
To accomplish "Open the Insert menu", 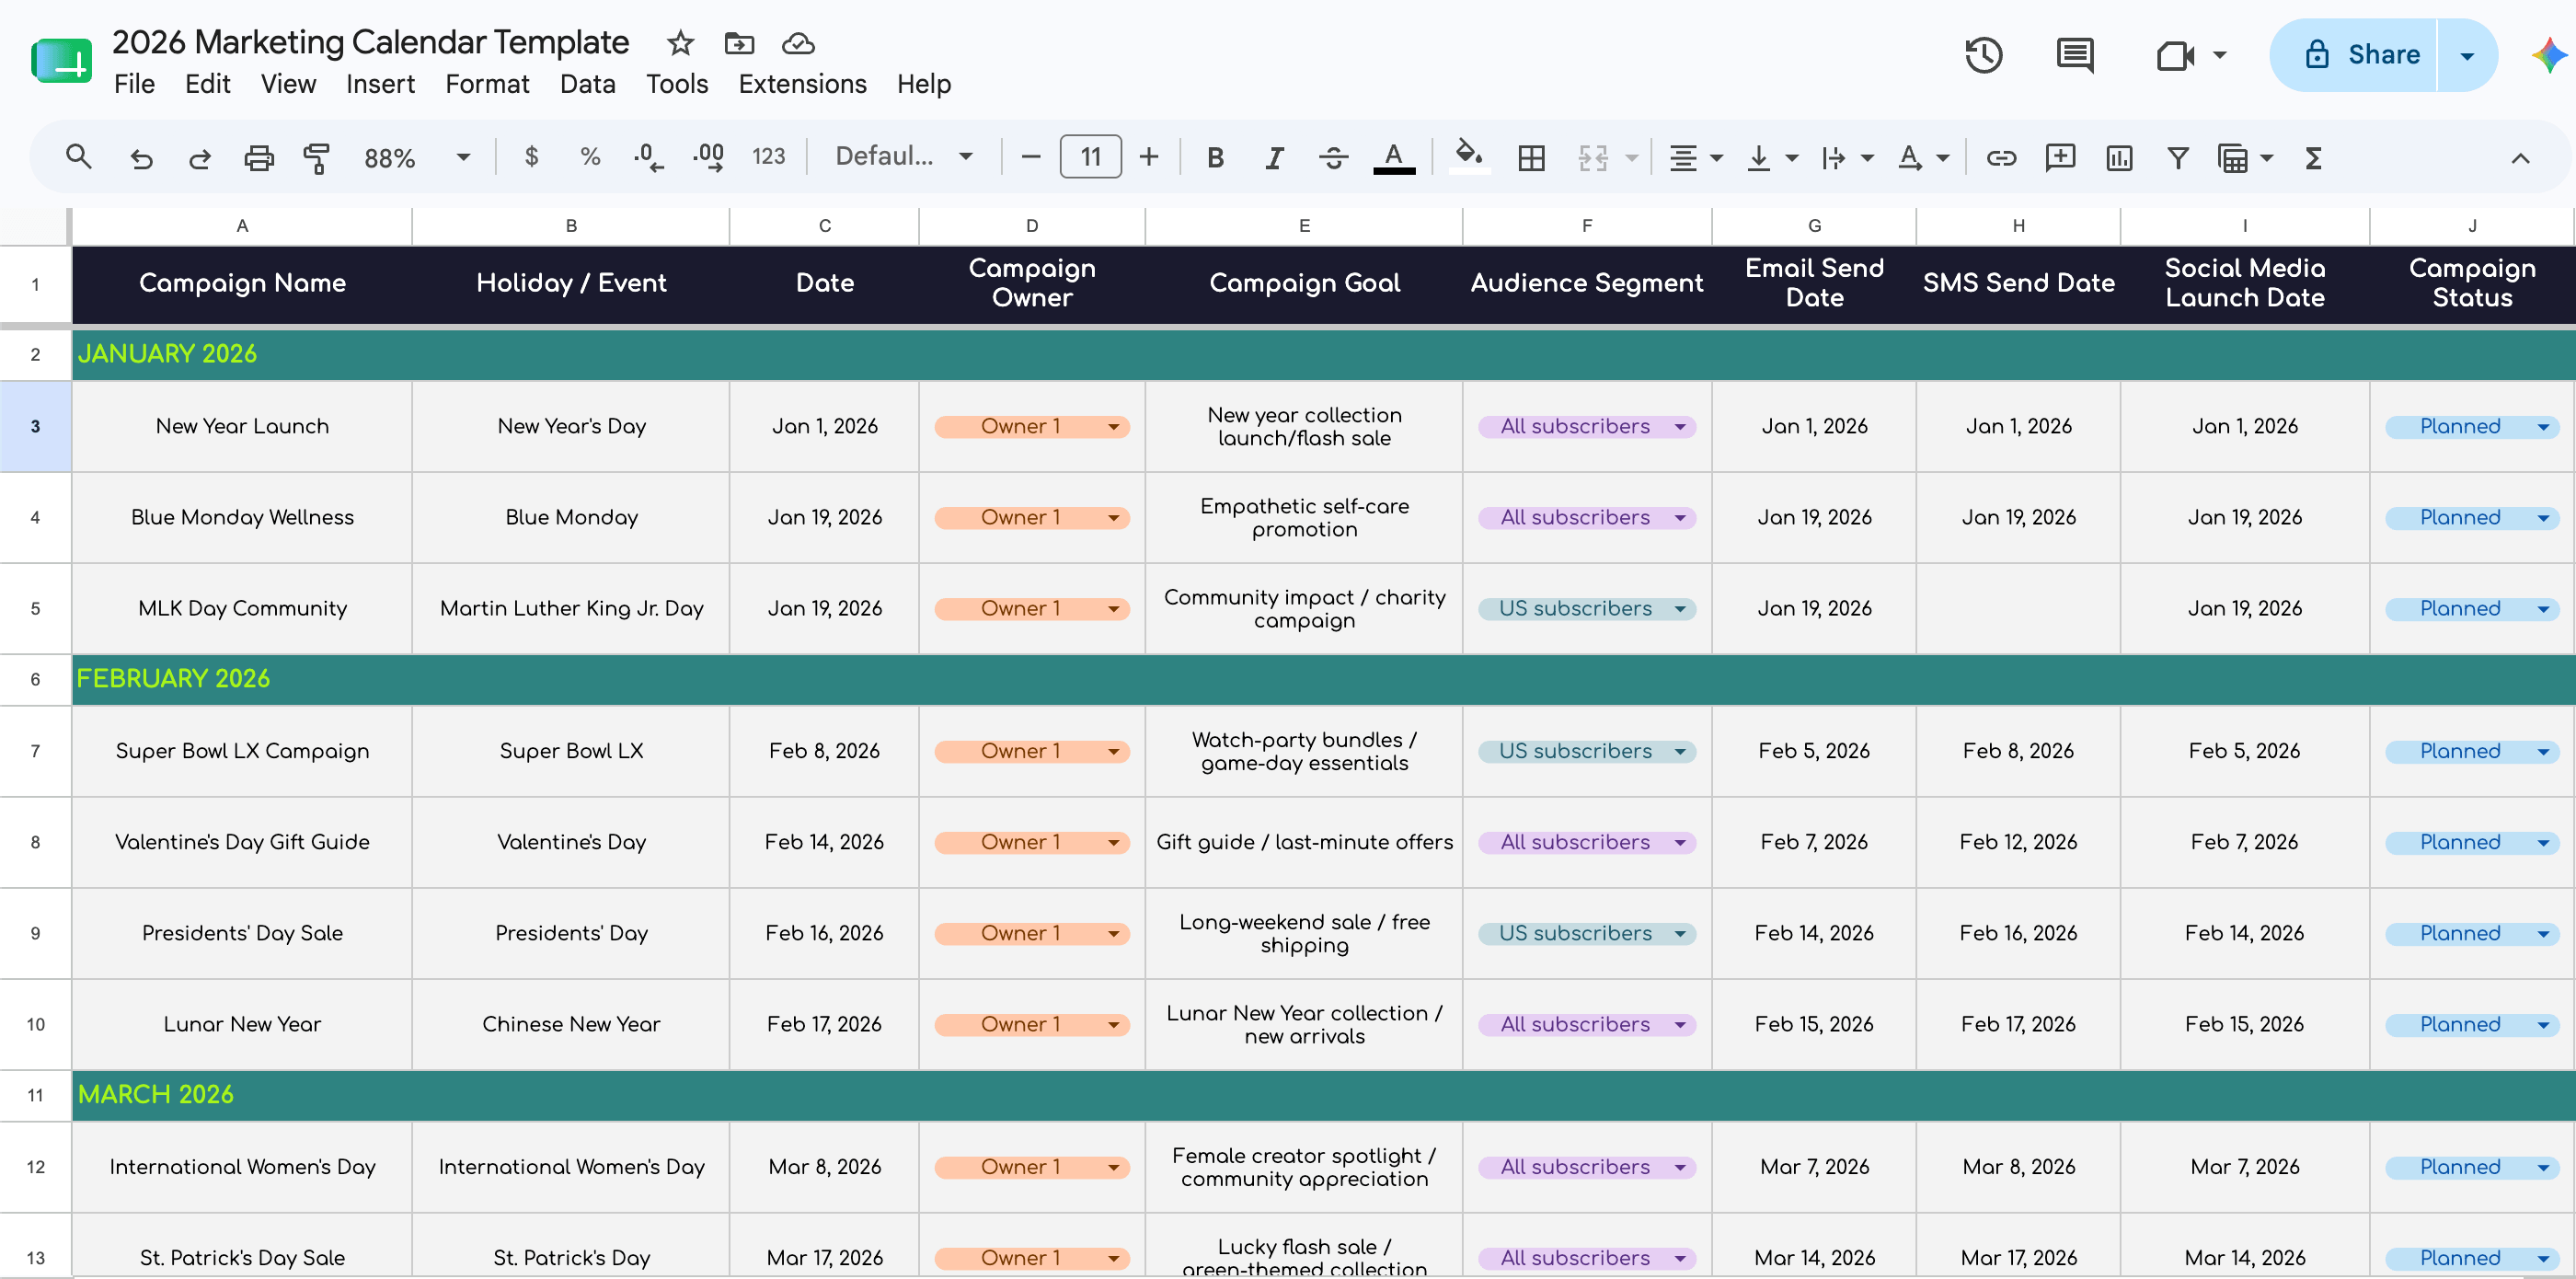I will pyautogui.click(x=380, y=84).
